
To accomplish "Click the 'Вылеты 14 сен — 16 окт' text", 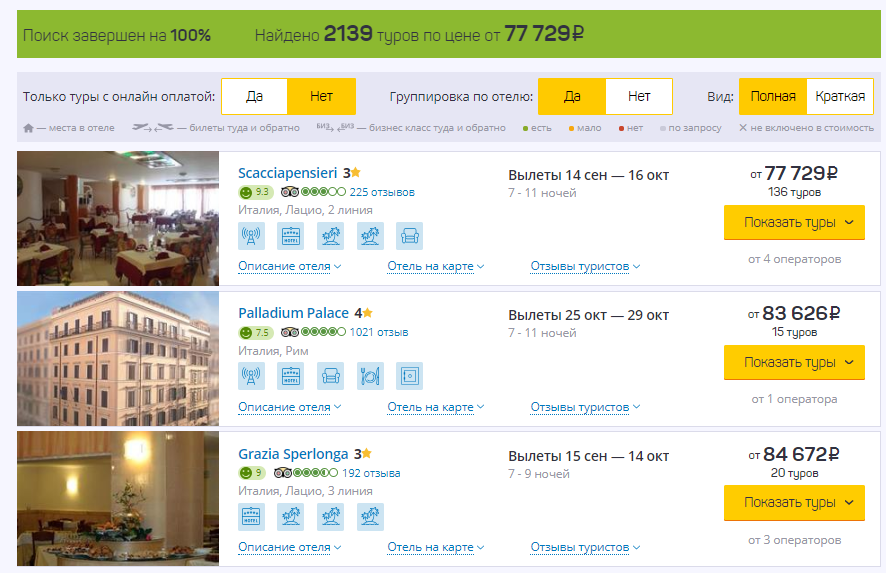I will (x=588, y=175).
